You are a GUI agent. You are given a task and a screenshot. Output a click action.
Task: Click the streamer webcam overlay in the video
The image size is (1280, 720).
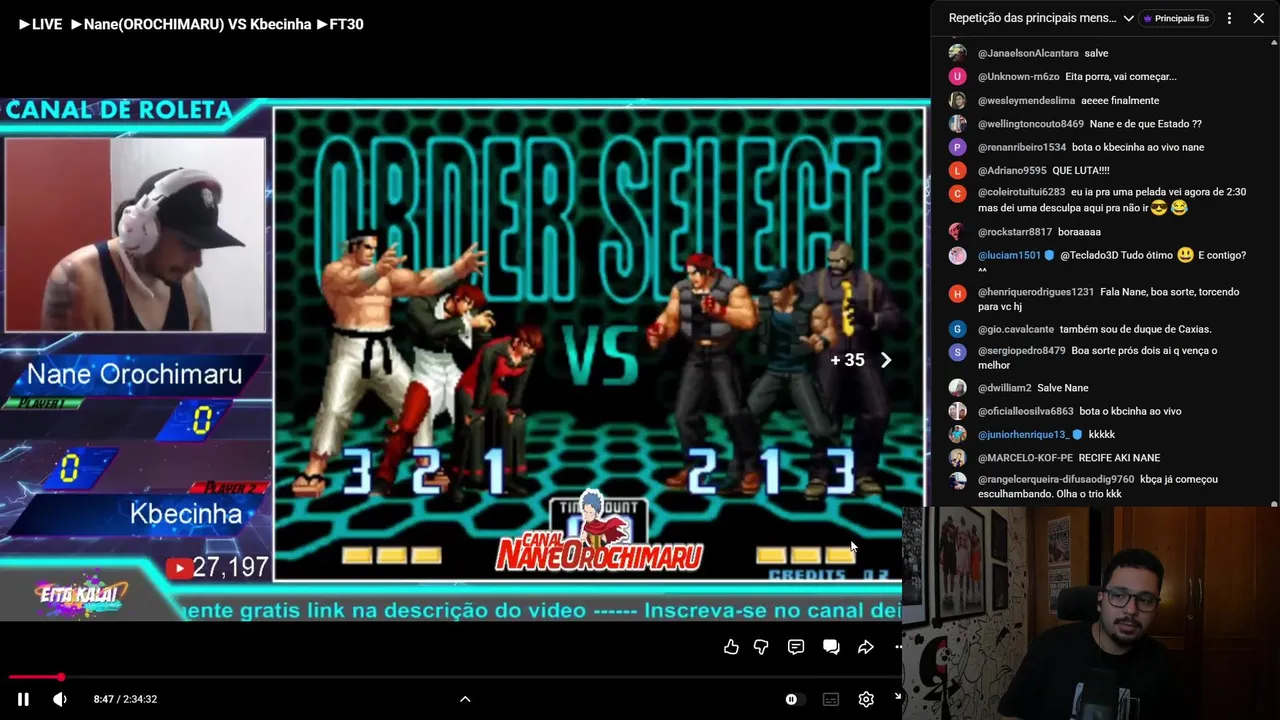[x=135, y=235]
